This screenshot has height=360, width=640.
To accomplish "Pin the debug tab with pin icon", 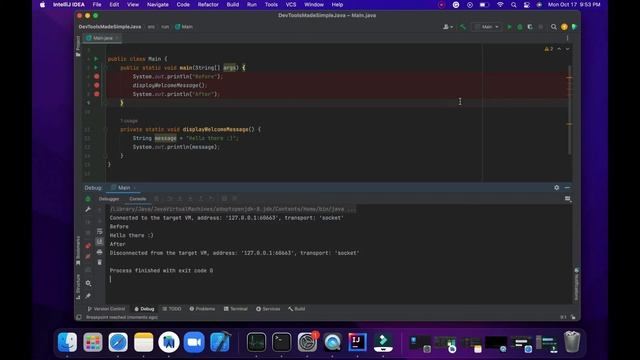I will 88,296.
